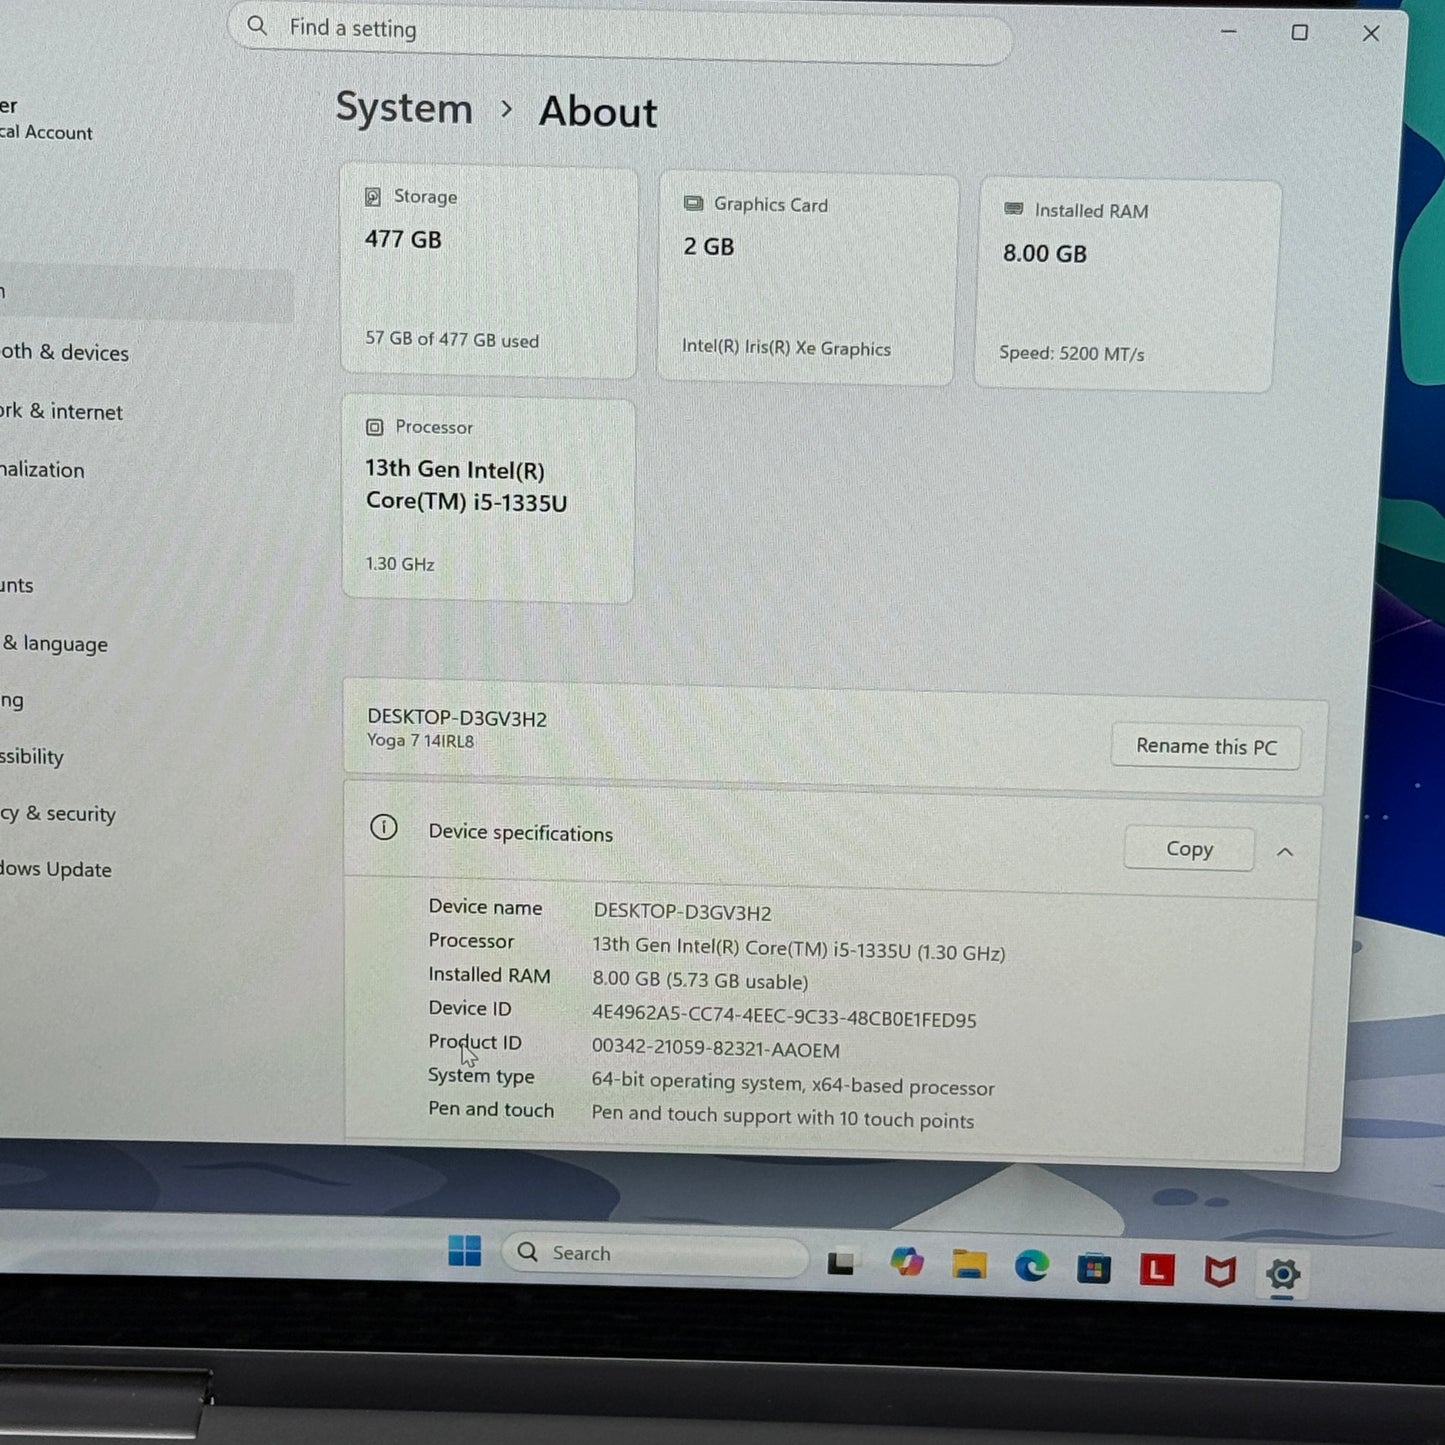Launch Microsoft Edge from the taskbar
The image size is (1445, 1445).
[1032, 1267]
